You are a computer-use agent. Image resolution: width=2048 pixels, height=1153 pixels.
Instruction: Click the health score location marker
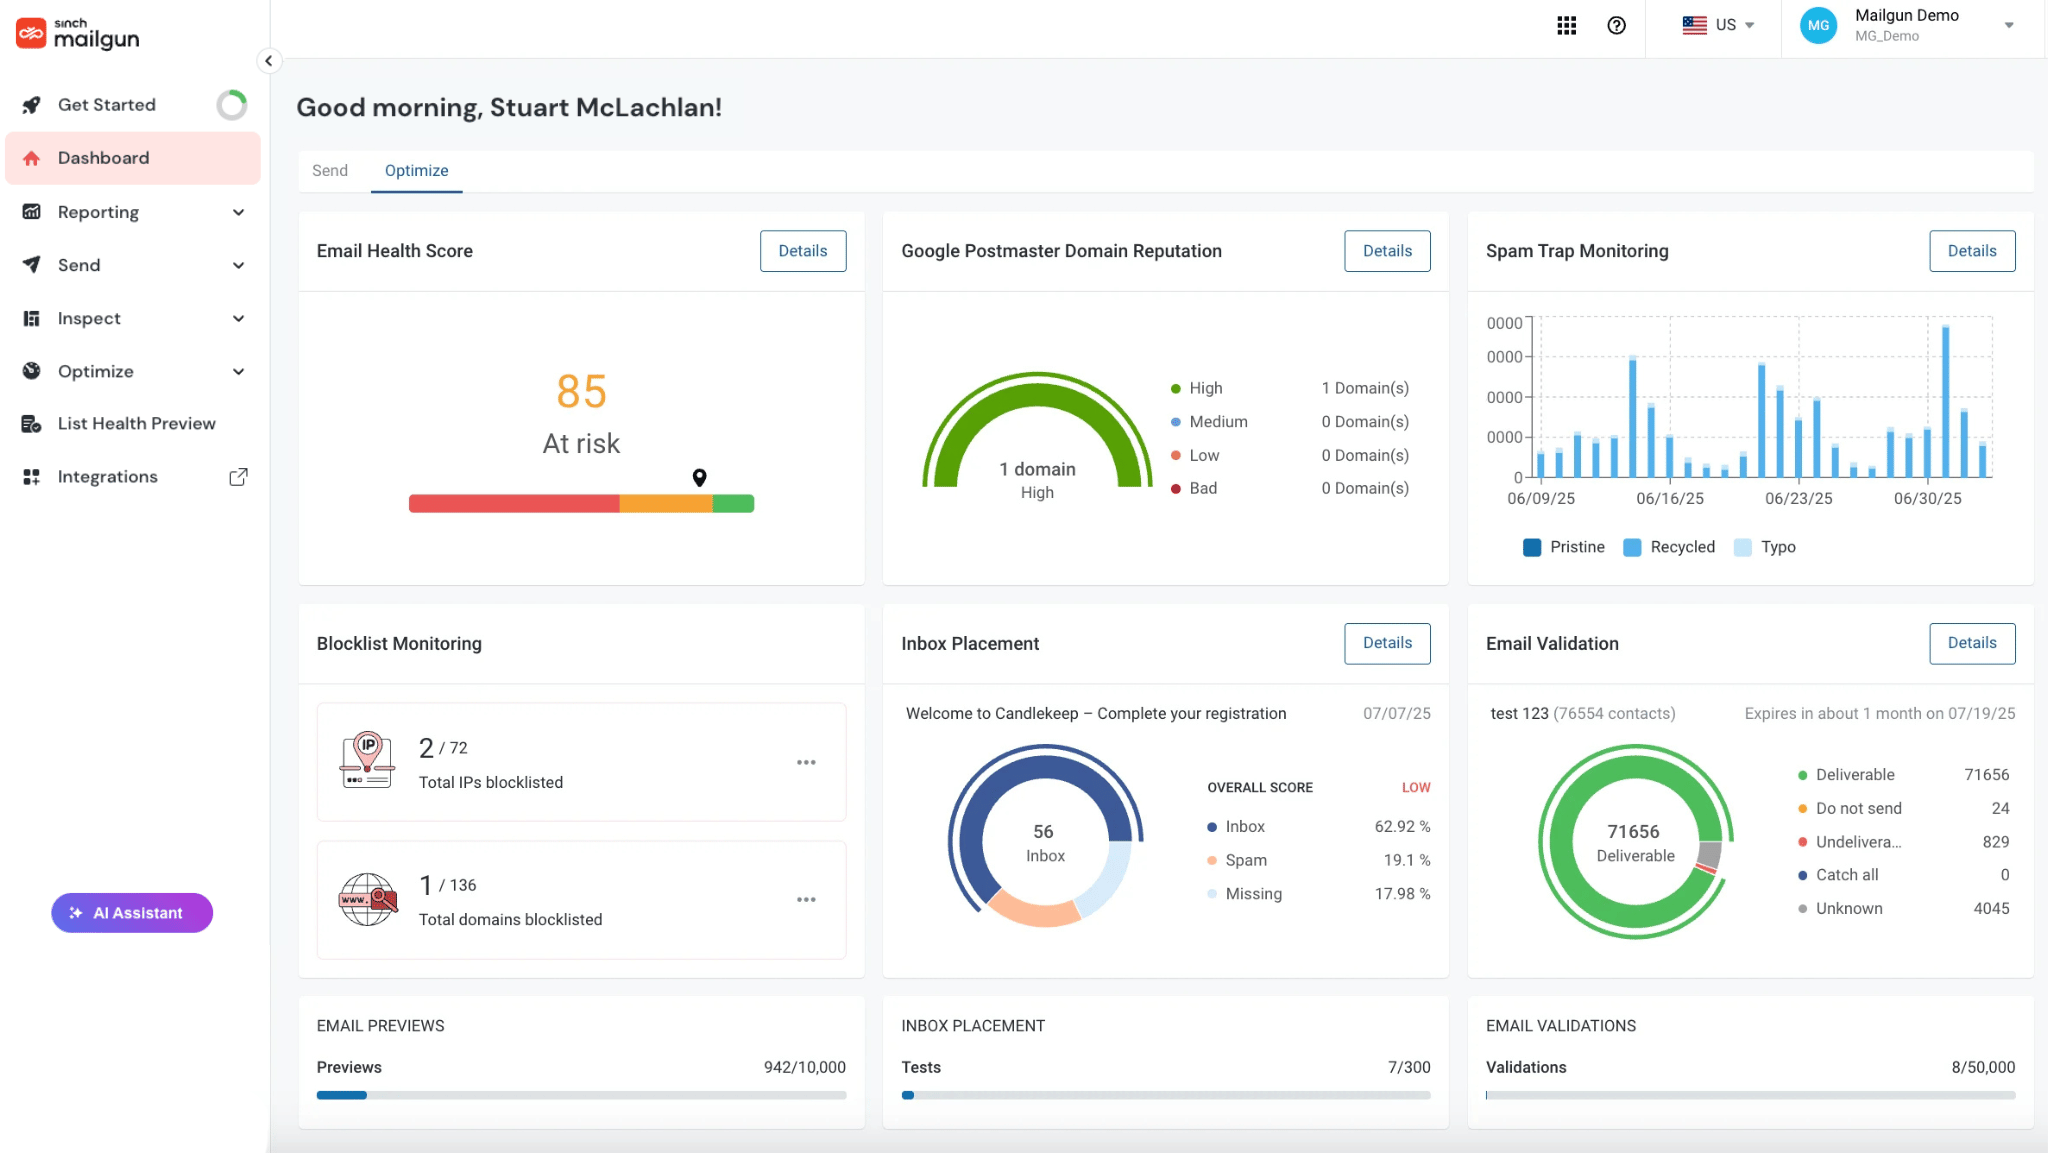pyautogui.click(x=699, y=478)
